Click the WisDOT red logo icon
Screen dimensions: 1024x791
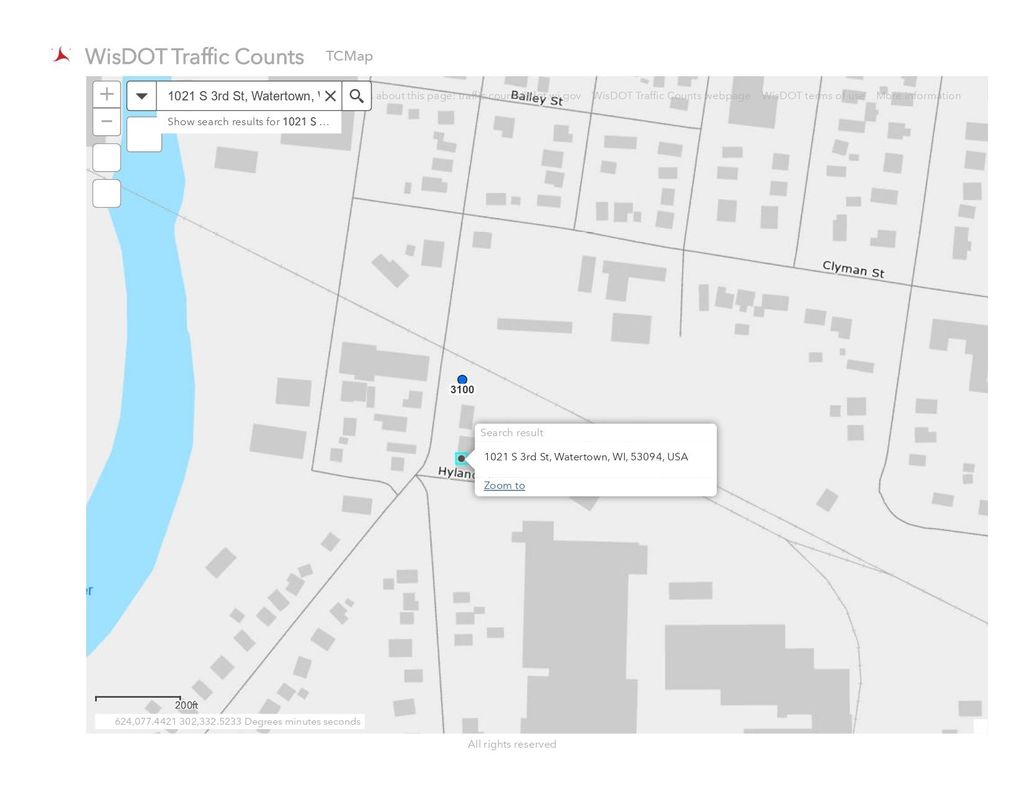62,55
